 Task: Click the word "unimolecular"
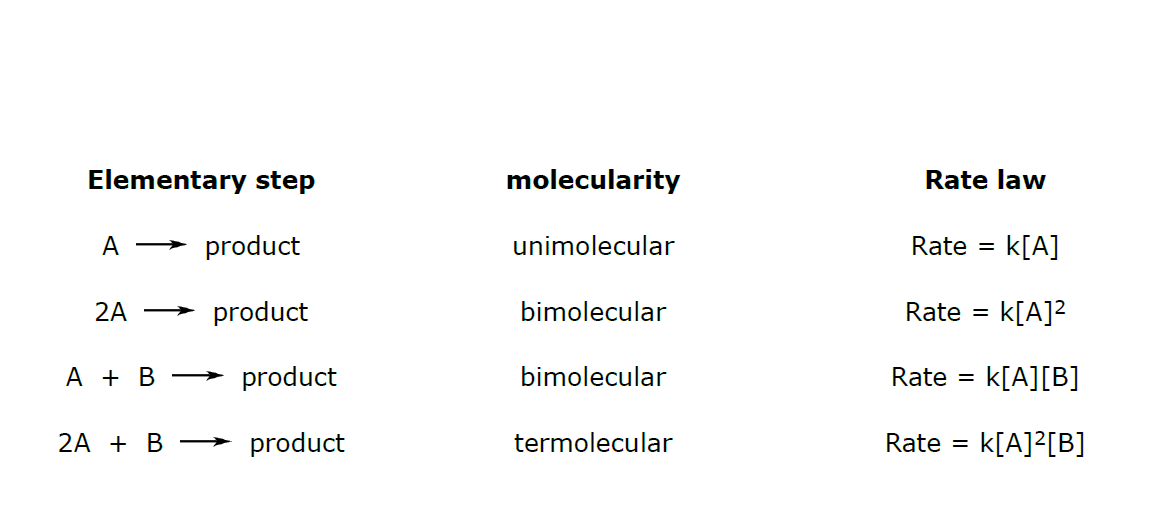(593, 246)
